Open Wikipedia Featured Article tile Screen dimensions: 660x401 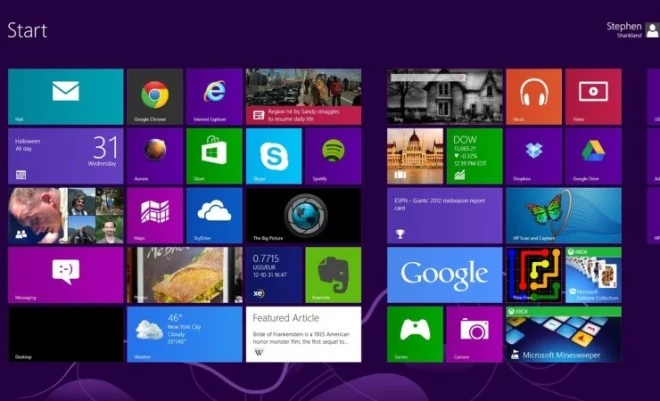click(303, 334)
